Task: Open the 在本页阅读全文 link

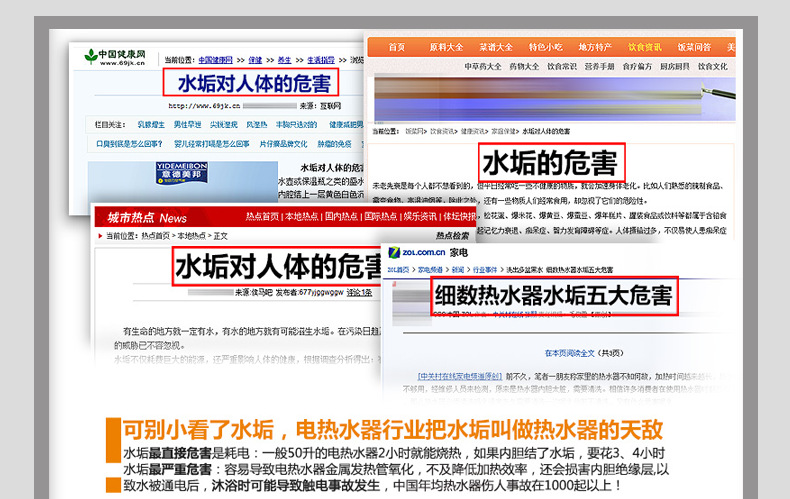Action: [x=570, y=353]
